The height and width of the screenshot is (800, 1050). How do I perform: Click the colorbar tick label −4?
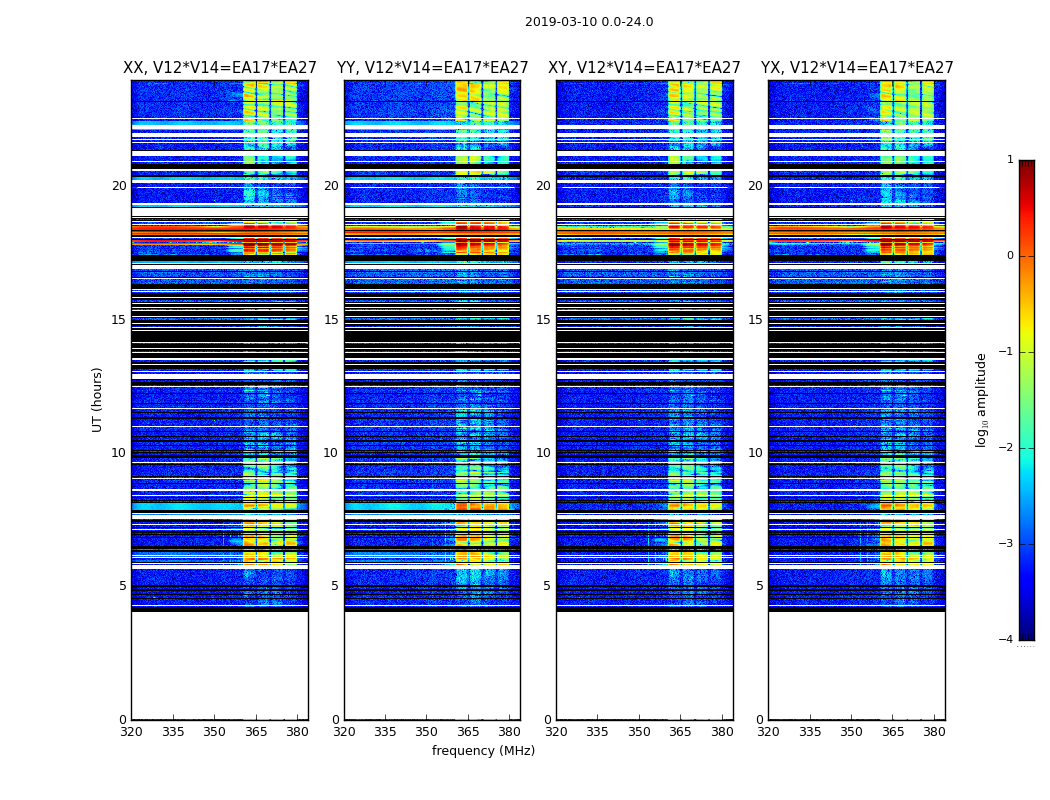[x=1006, y=640]
